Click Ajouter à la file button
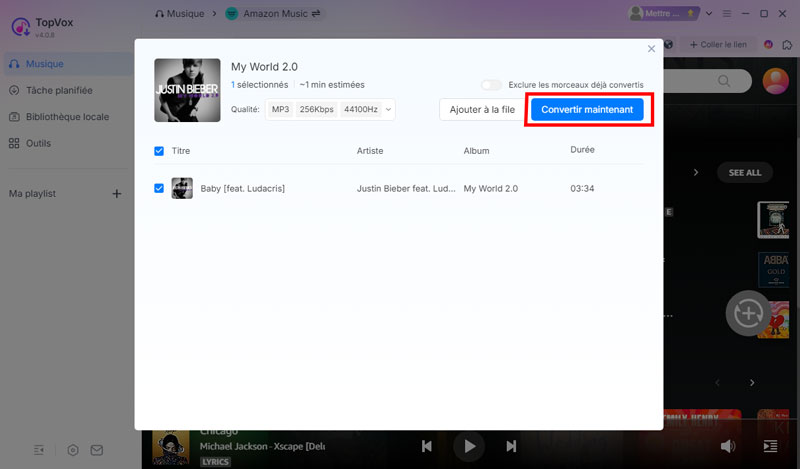800x469 pixels. pos(482,110)
